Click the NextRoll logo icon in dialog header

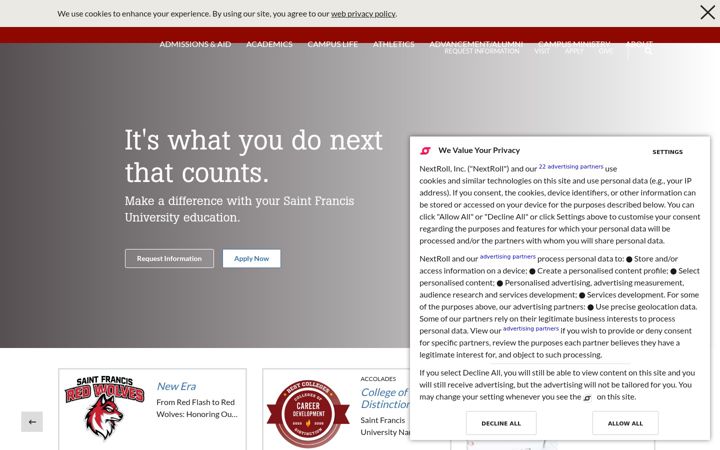click(x=426, y=151)
